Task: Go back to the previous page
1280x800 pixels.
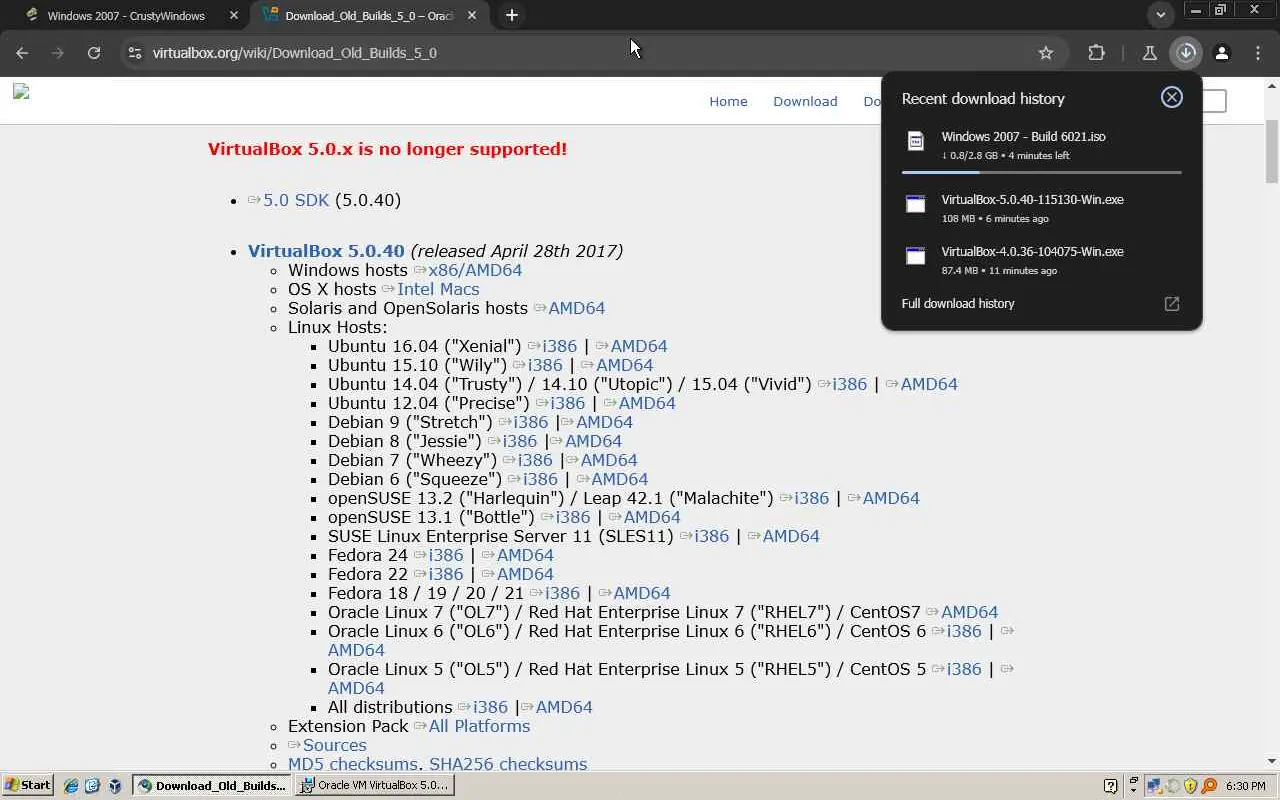Action: point(22,53)
